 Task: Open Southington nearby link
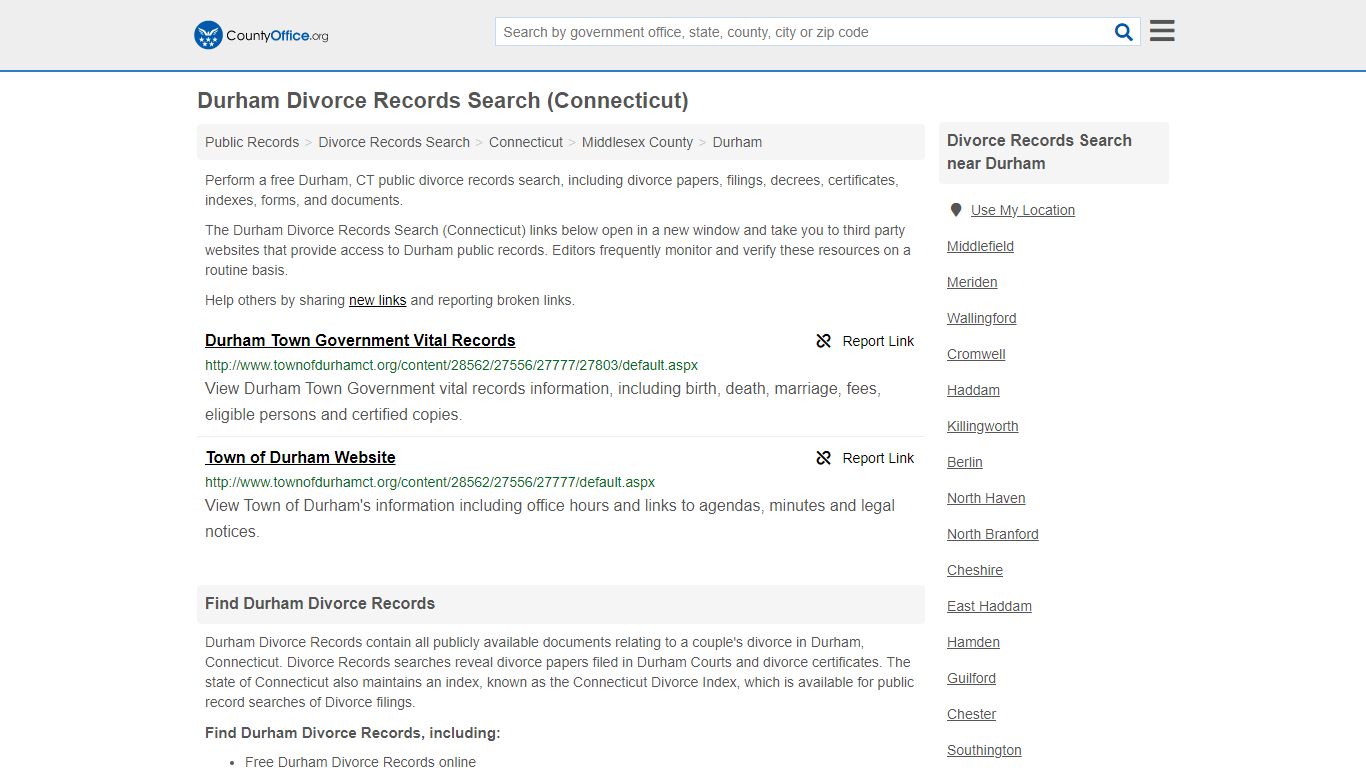click(x=984, y=750)
